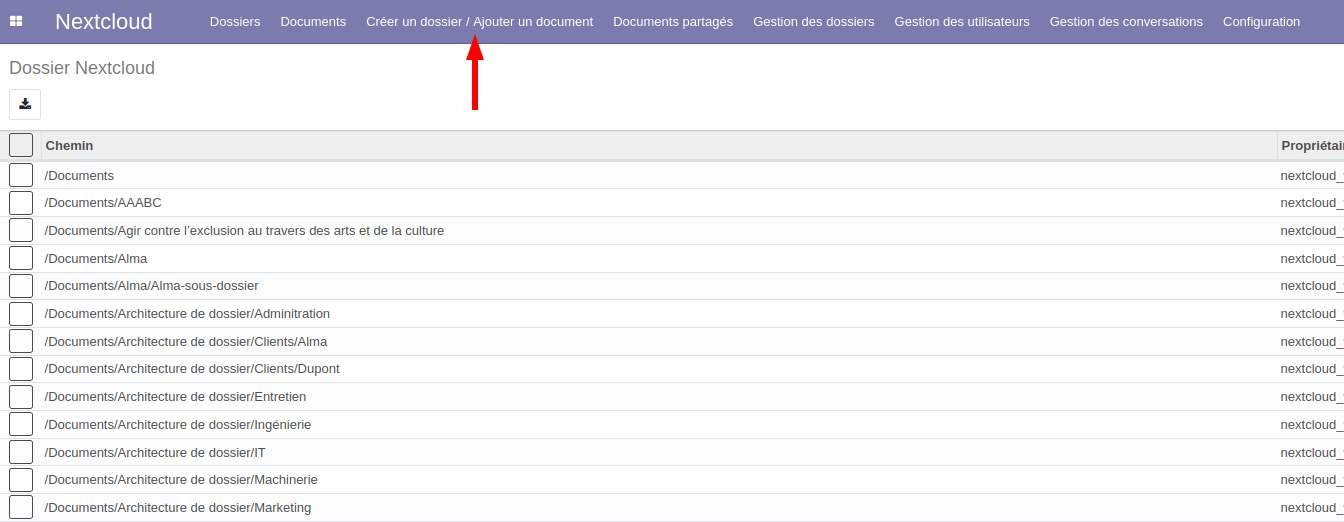Open Architecture de dossier/Marketing path
Screen dimensions: 1344x522
click(x=178, y=507)
